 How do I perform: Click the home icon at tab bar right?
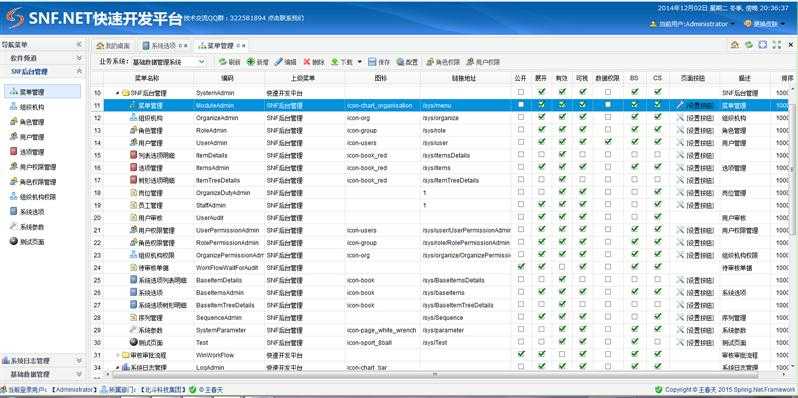pos(734,45)
